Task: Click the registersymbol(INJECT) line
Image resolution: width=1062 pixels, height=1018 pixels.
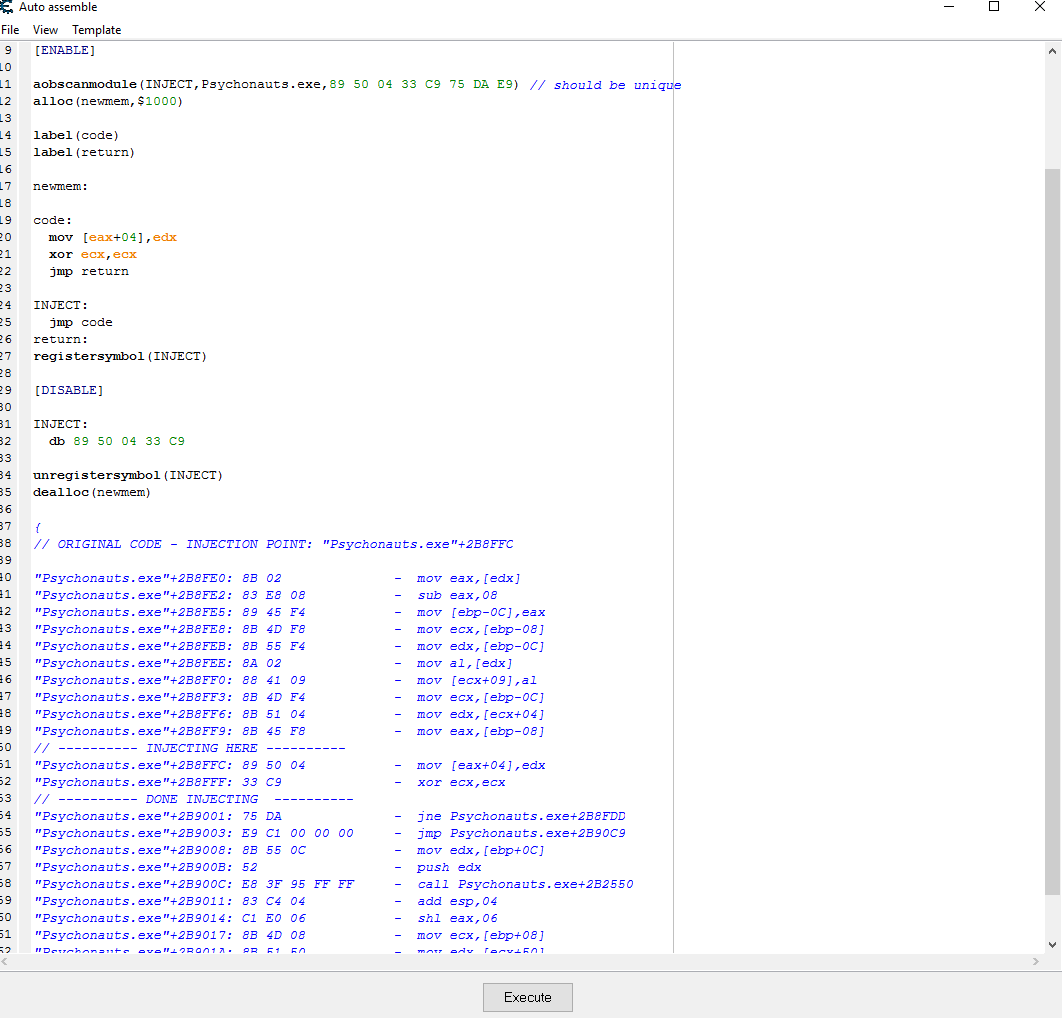Action: (120, 356)
